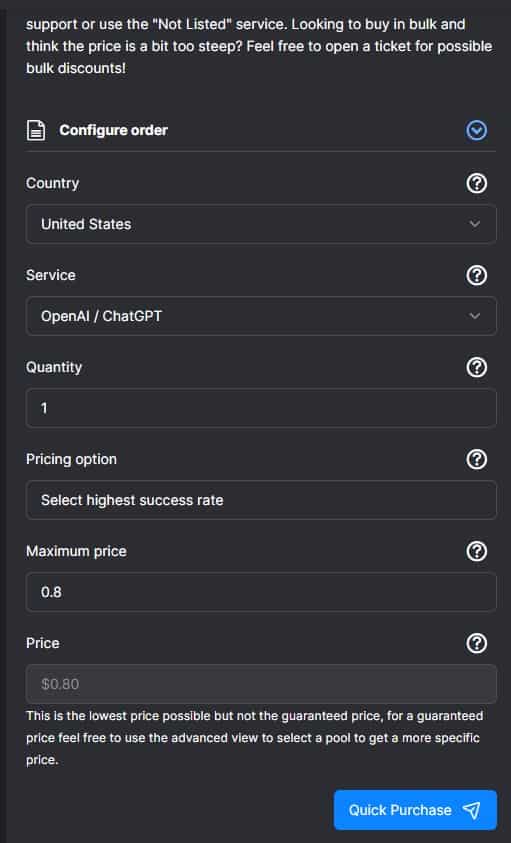Viewport: 511px width, 843px height.
Task: Click the Configure order heading text
Action: click(x=113, y=130)
